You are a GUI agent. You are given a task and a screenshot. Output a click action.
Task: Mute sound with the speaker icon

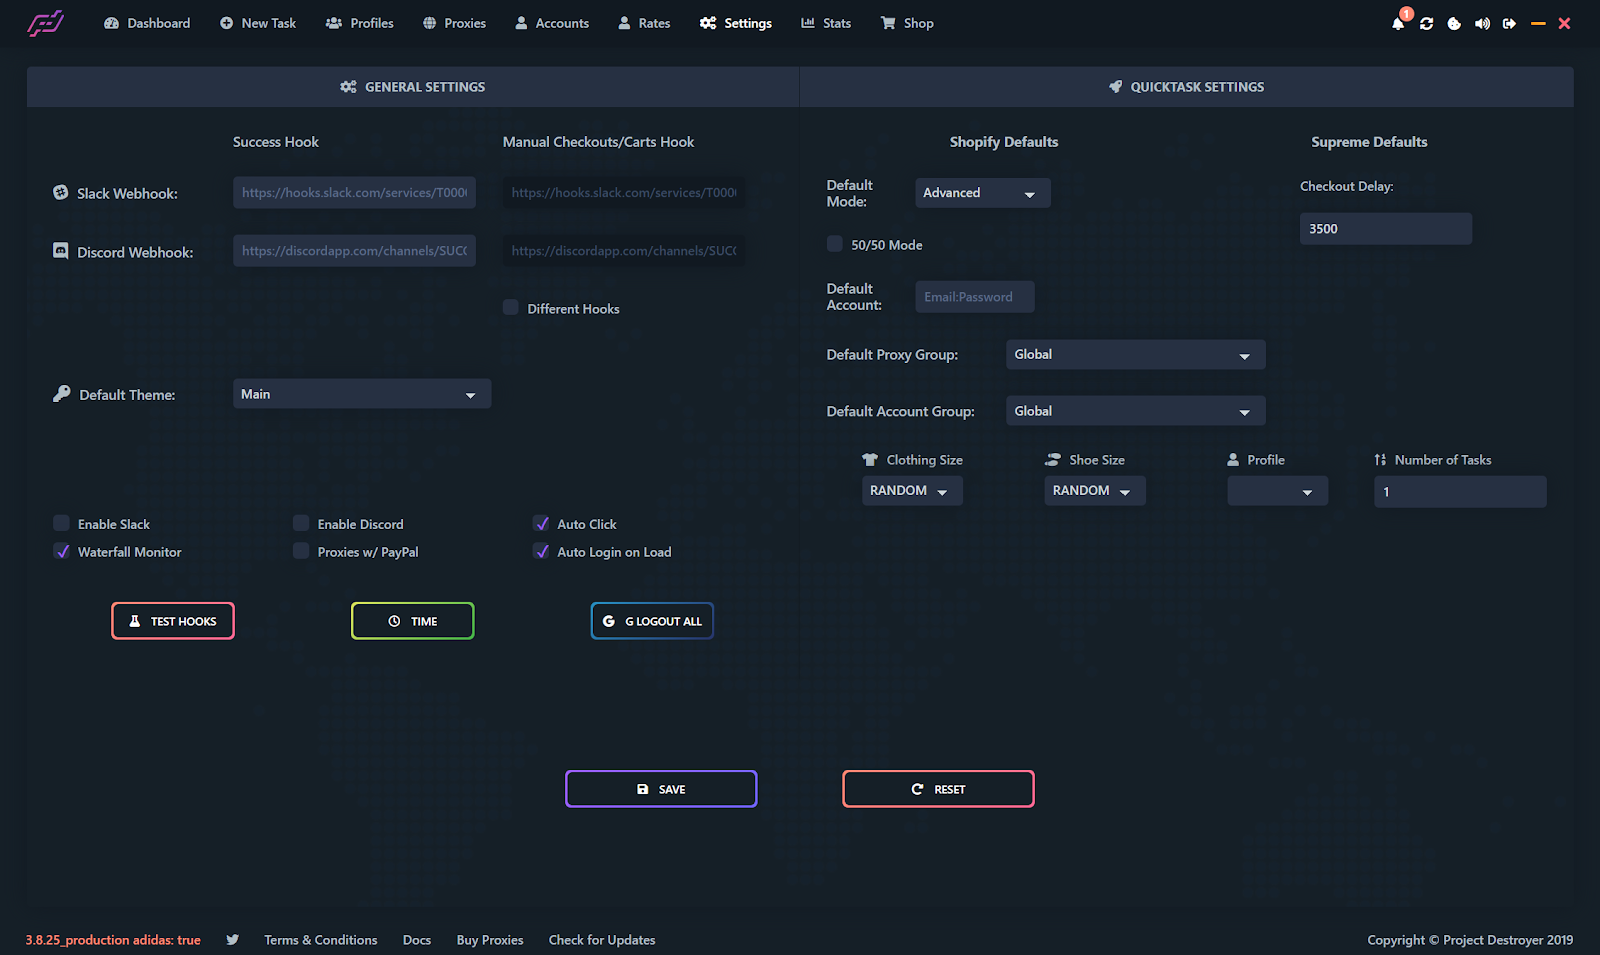pyautogui.click(x=1482, y=24)
